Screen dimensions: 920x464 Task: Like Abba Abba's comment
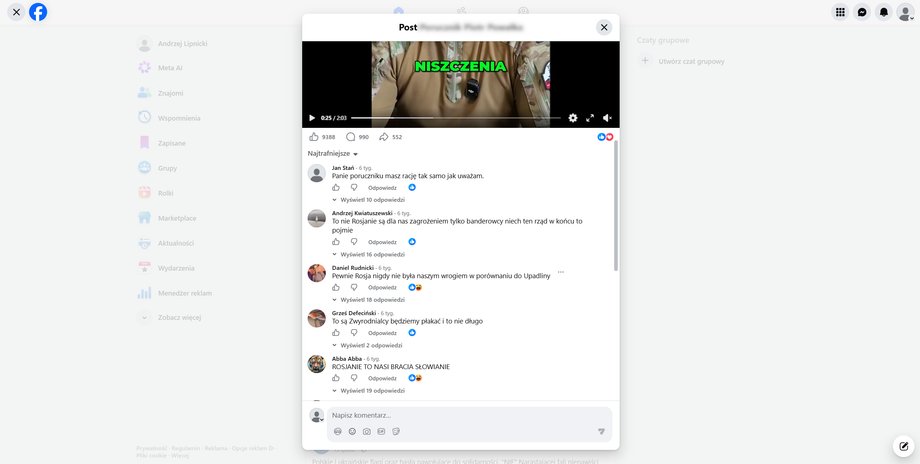pos(336,378)
